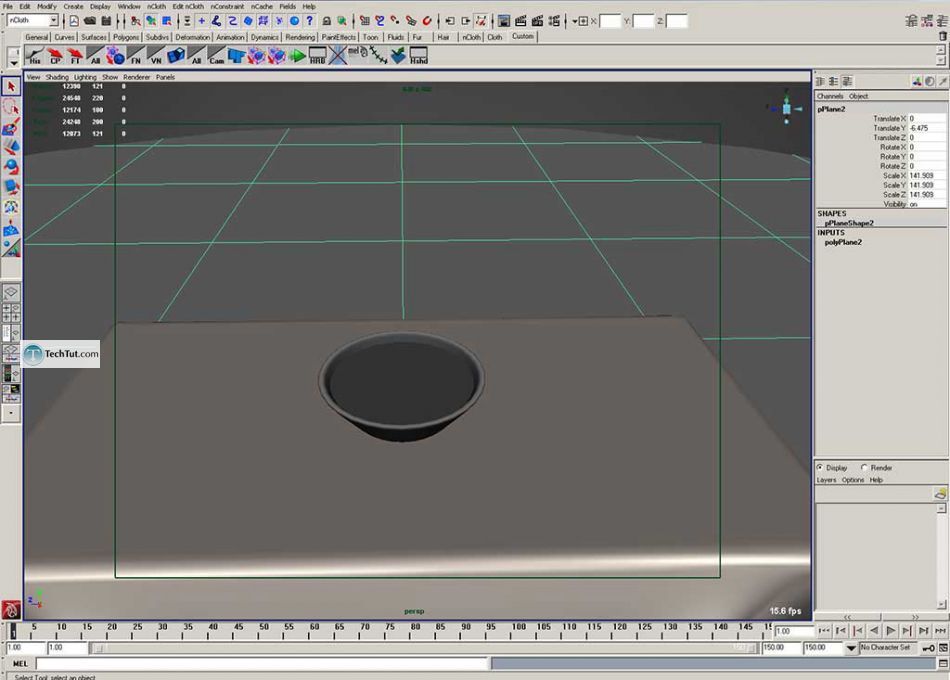Open the render settings icon
Viewport: 950px width, 680px height.
554,21
